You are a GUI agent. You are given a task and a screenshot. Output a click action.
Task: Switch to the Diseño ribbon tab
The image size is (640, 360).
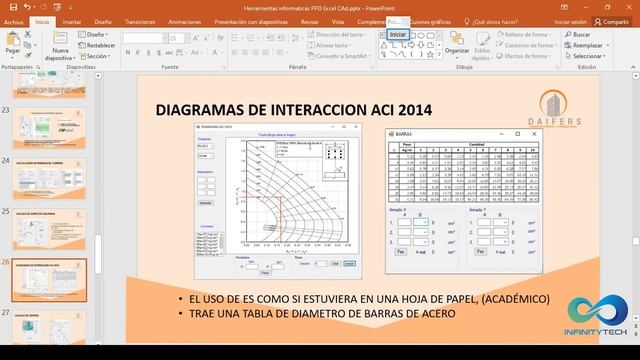[103, 22]
